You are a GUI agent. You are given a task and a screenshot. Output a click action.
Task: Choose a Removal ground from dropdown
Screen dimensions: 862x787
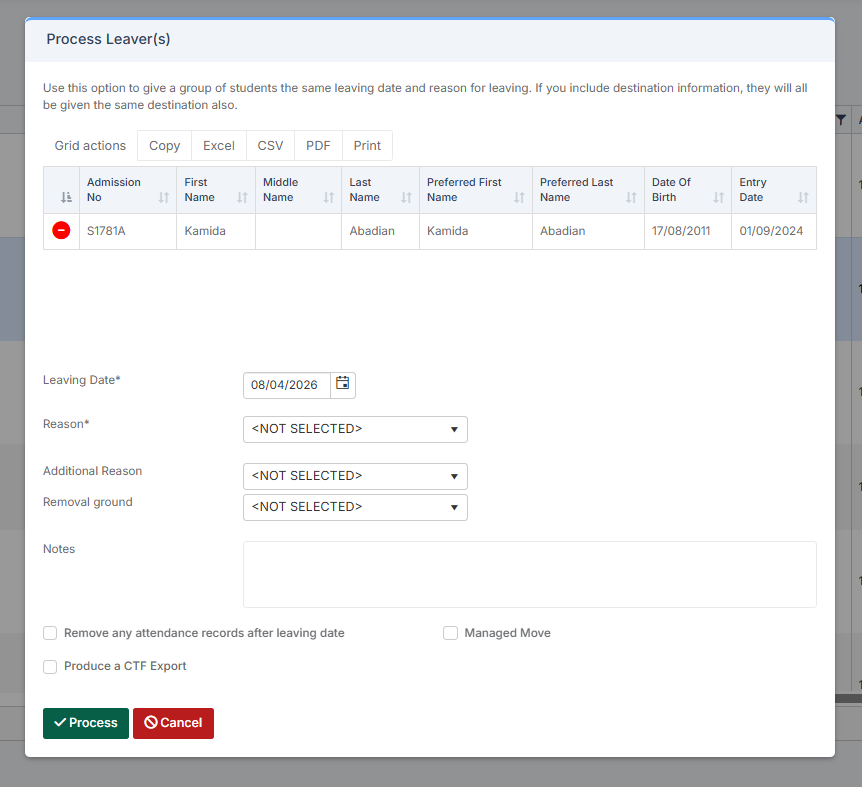click(355, 507)
